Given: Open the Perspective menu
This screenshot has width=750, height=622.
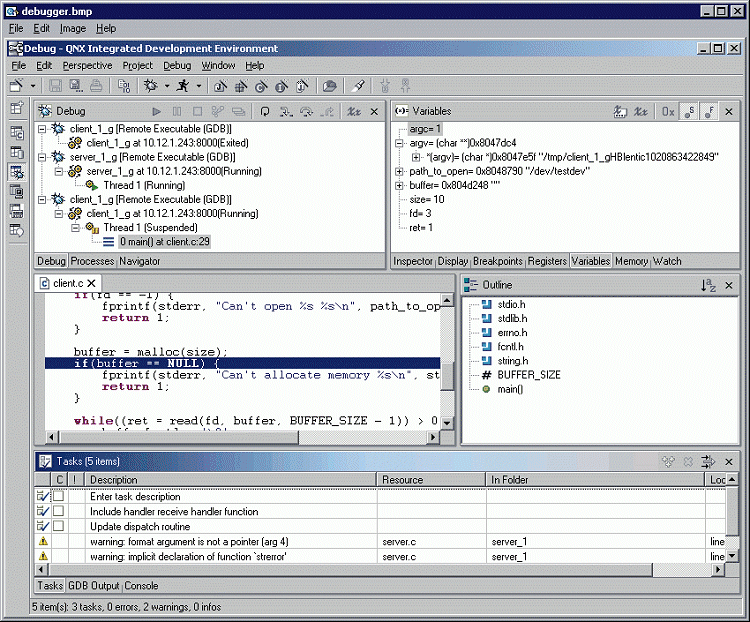Looking at the screenshot, I should coord(88,66).
